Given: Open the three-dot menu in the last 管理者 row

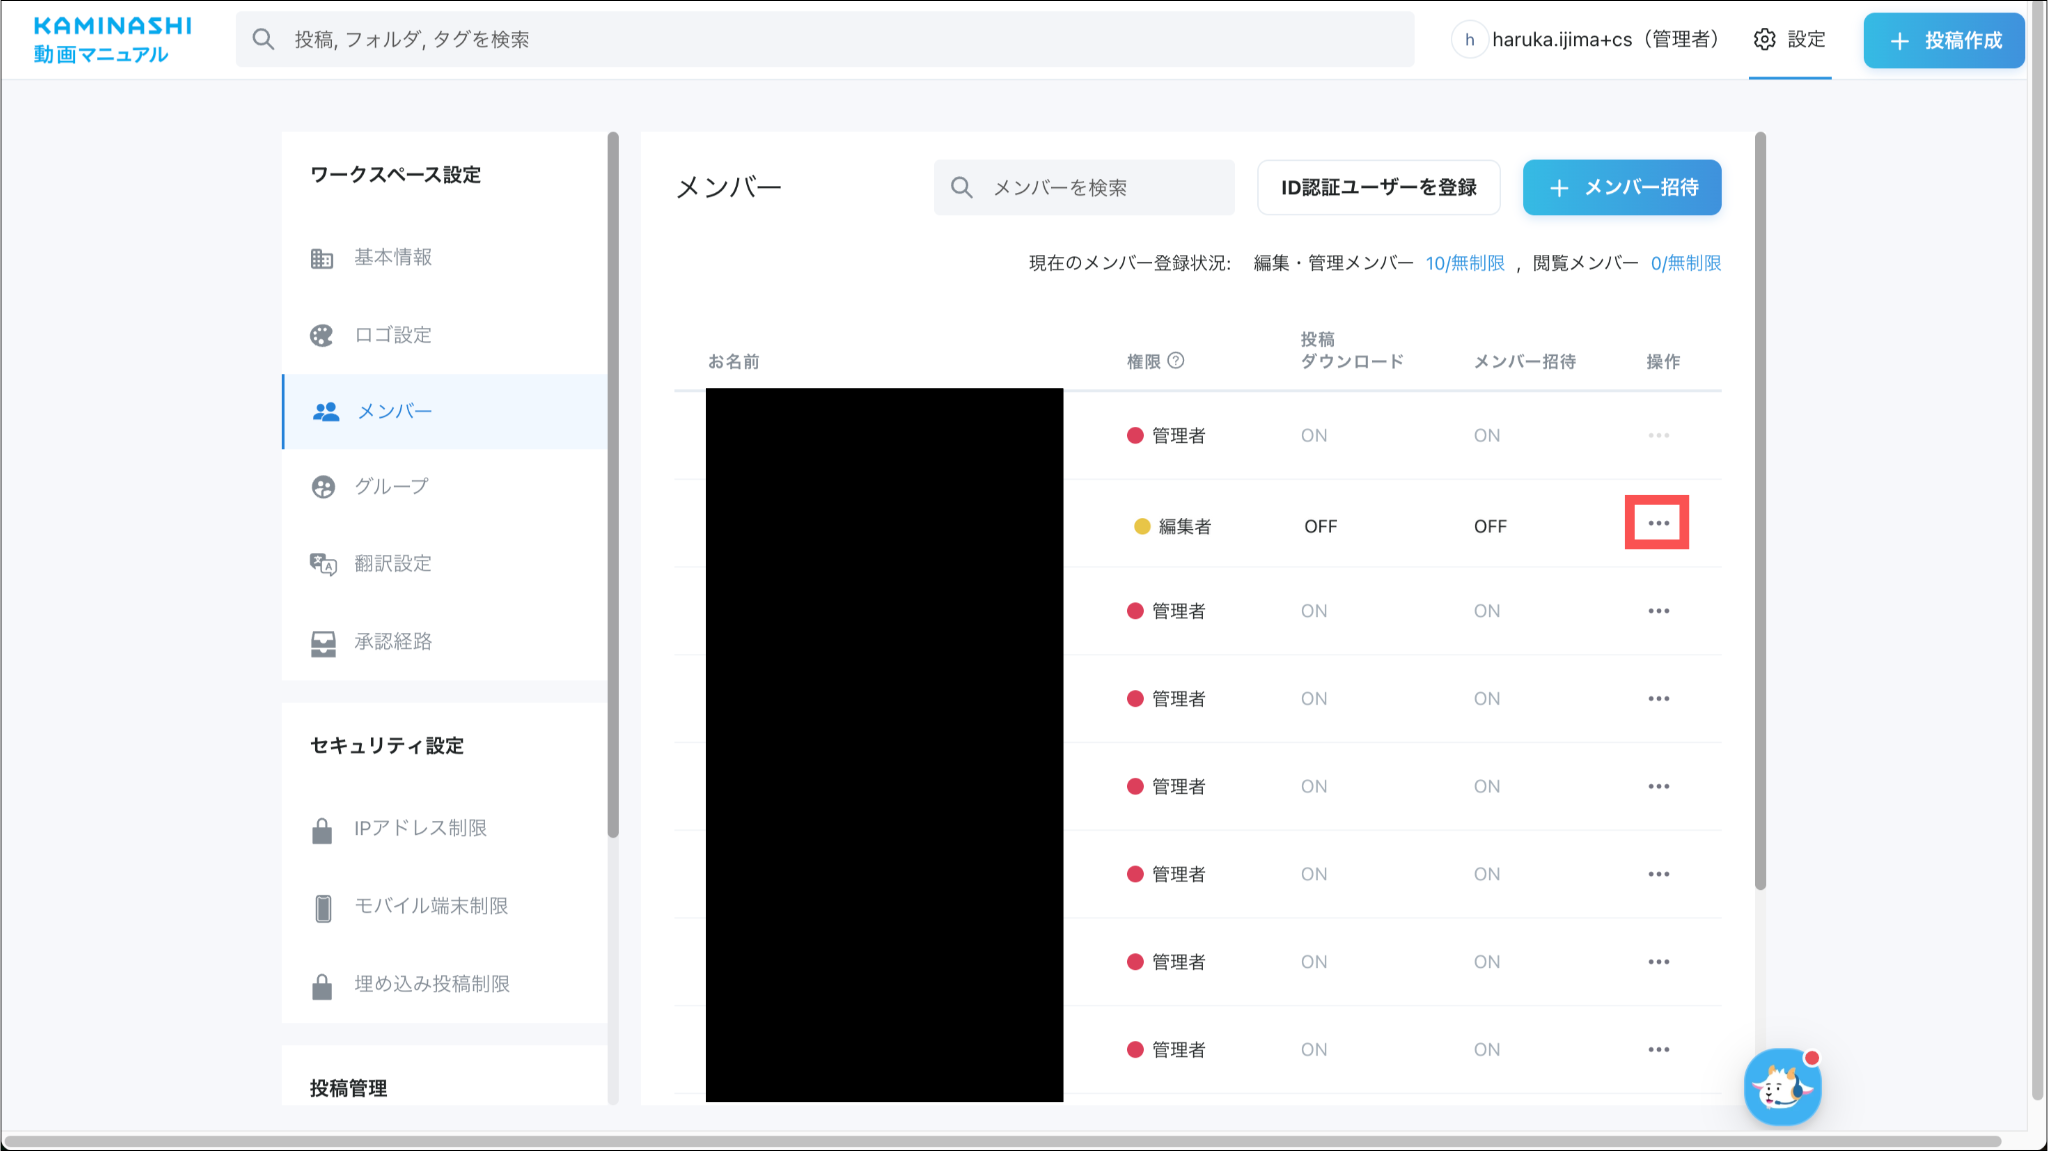Looking at the screenshot, I should pyautogui.click(x=1658, y=1049).
